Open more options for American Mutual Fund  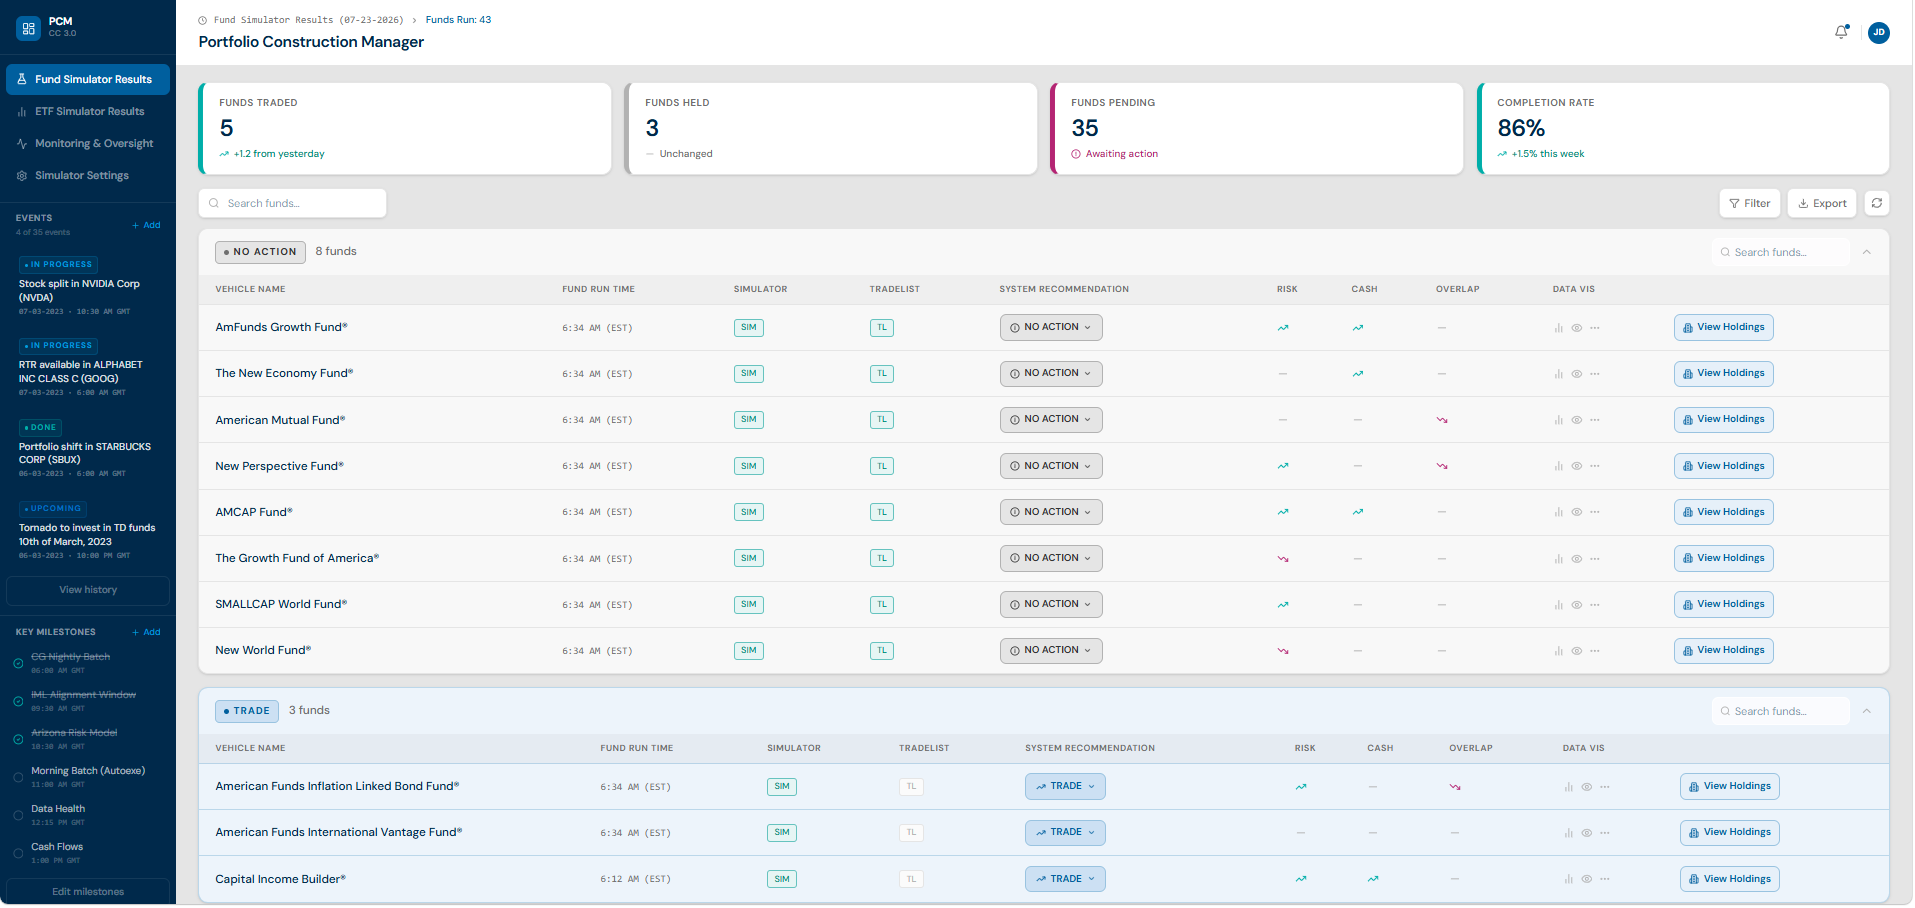[1595, 420]
